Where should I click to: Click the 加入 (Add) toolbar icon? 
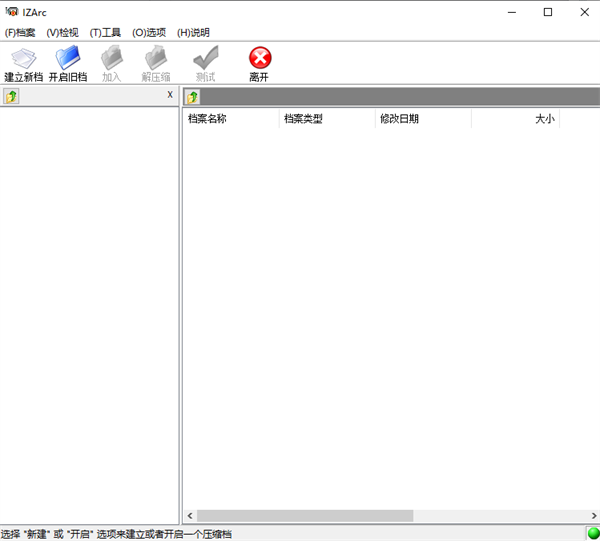pyautogui.click(x=111, y=60)
